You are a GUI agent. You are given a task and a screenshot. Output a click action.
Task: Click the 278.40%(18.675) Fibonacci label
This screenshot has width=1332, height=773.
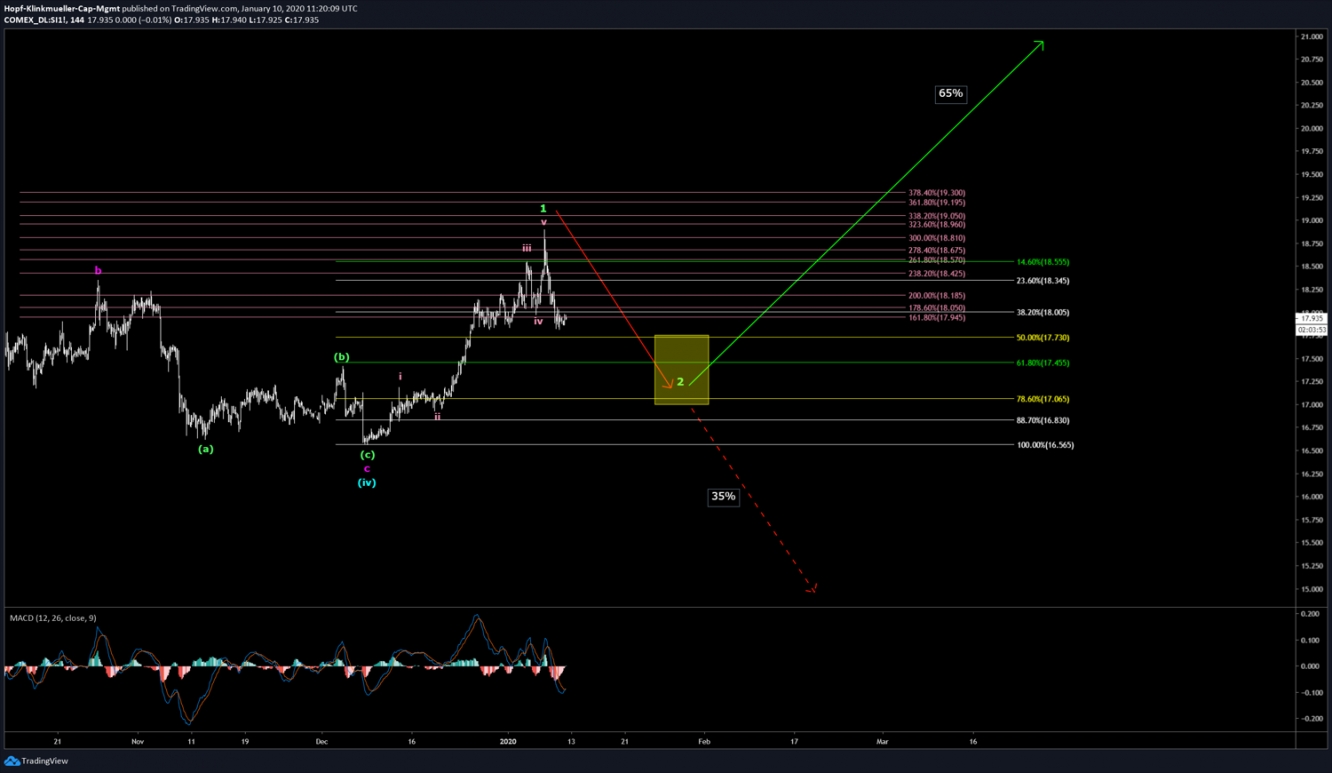click(x=937, y=250)
